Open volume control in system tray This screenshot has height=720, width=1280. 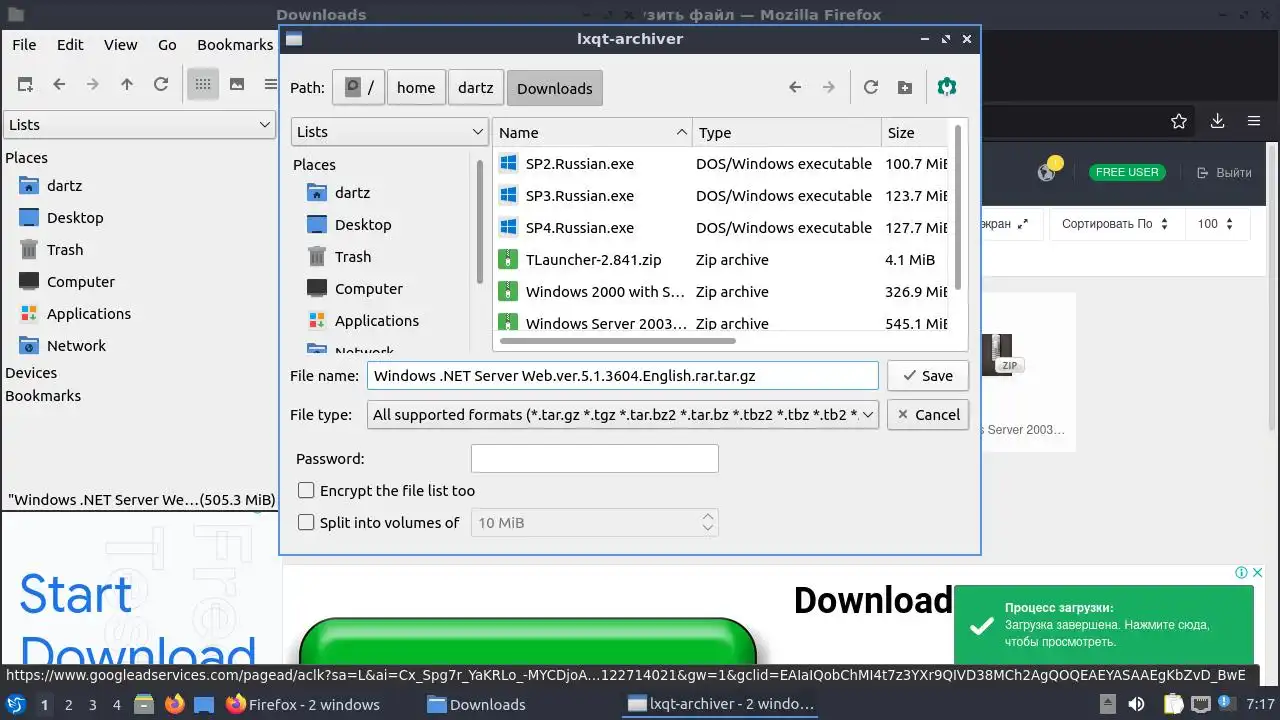pos(1137,704)
